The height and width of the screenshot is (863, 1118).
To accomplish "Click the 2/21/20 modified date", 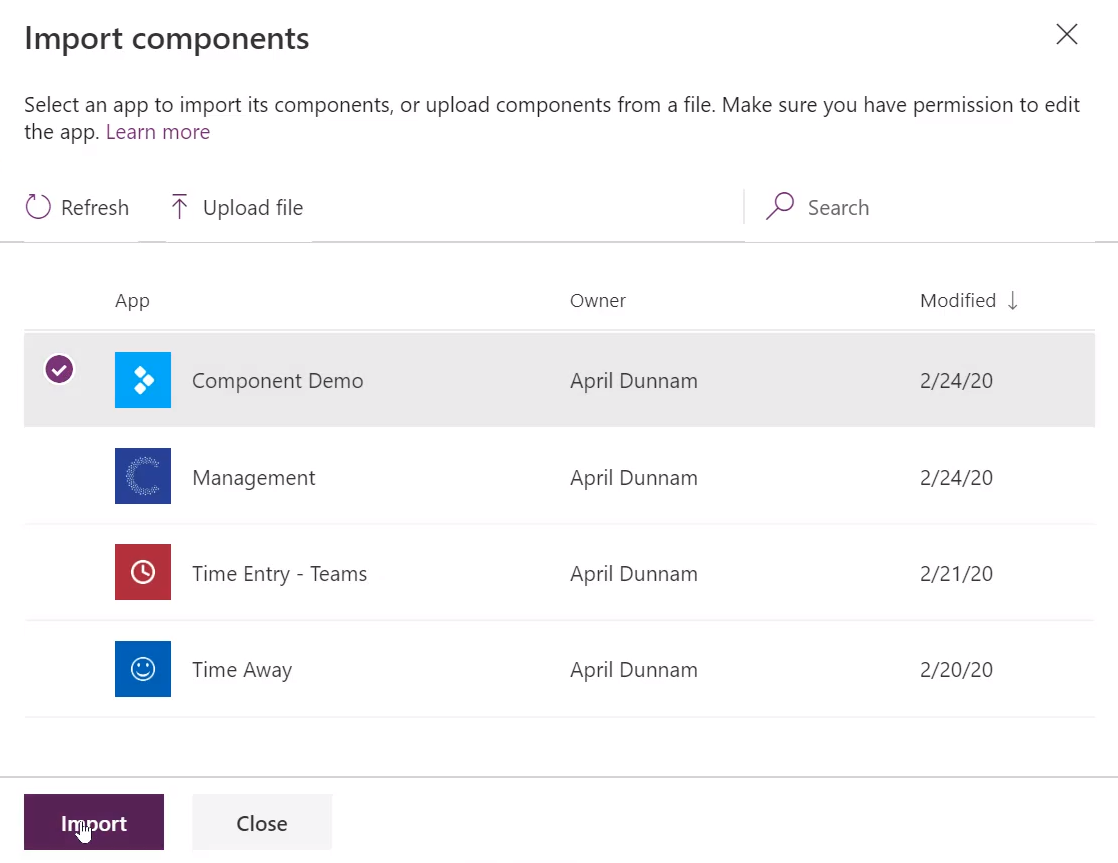I will click(956, 573).
